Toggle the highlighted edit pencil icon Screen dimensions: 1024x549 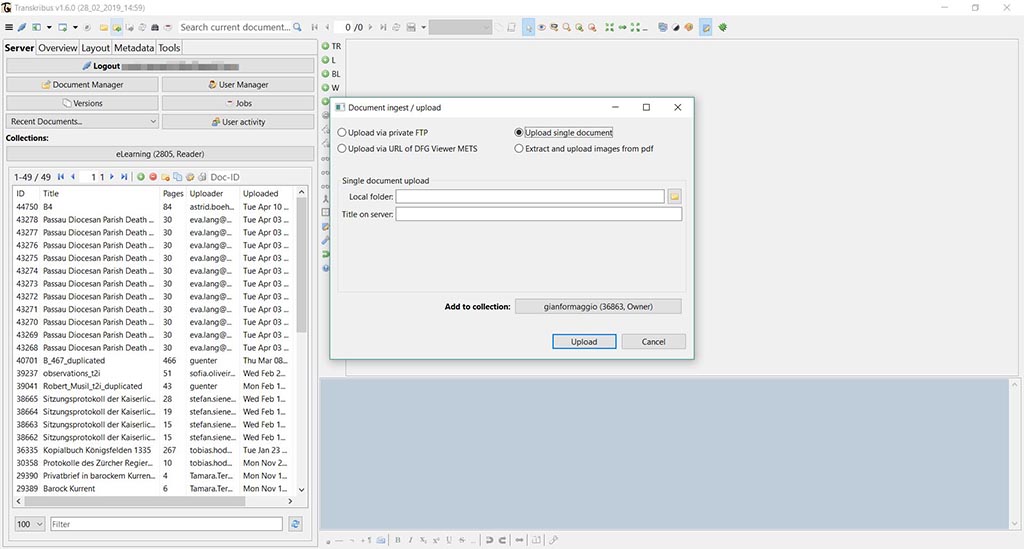tap(706, 27)
